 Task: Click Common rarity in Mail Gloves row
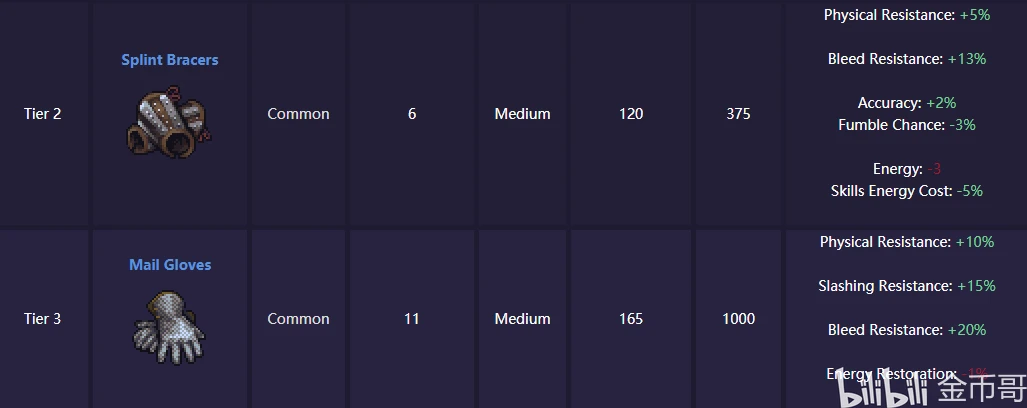pyautogui.click(x=298, y=319)
